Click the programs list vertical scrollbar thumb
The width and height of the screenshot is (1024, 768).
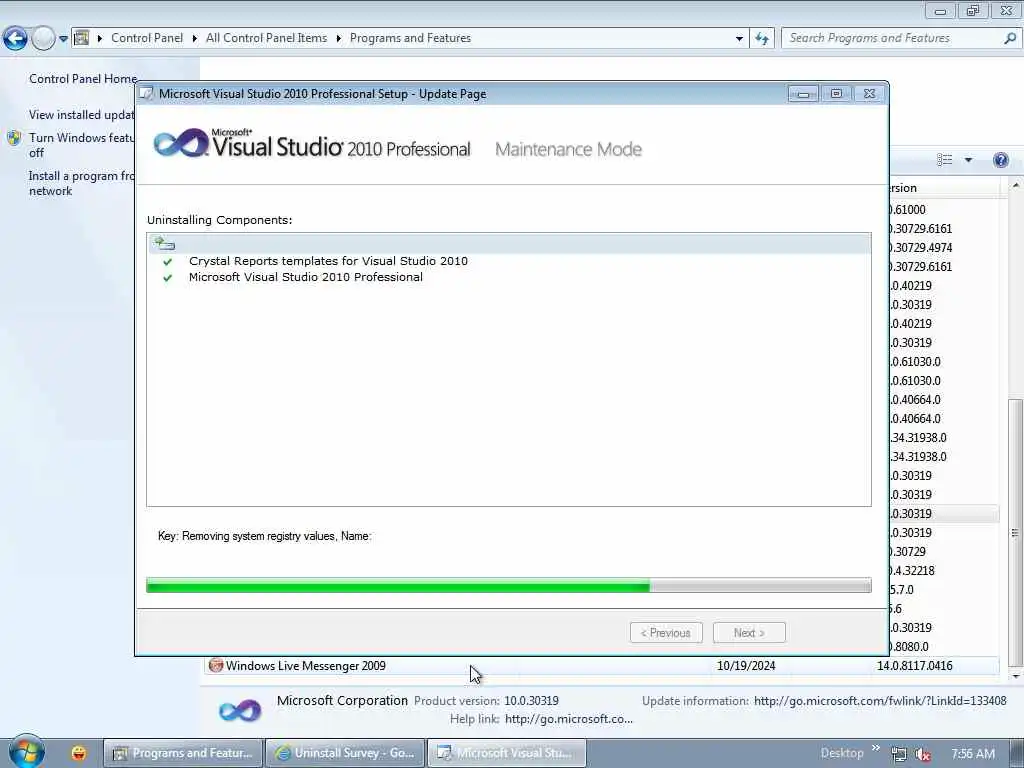click(x=1015, y=532)
